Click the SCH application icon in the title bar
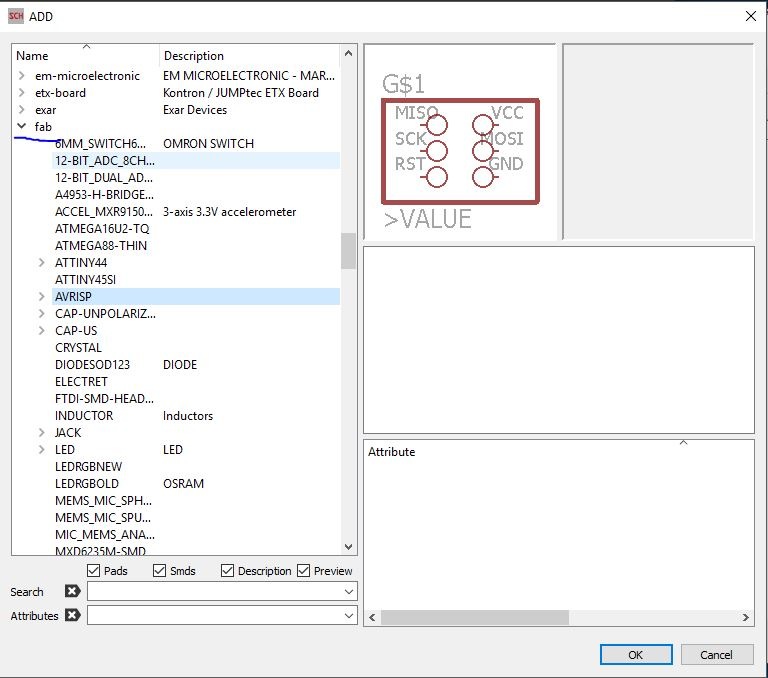Viewport: 768px width, 678px height. [16, 16]
